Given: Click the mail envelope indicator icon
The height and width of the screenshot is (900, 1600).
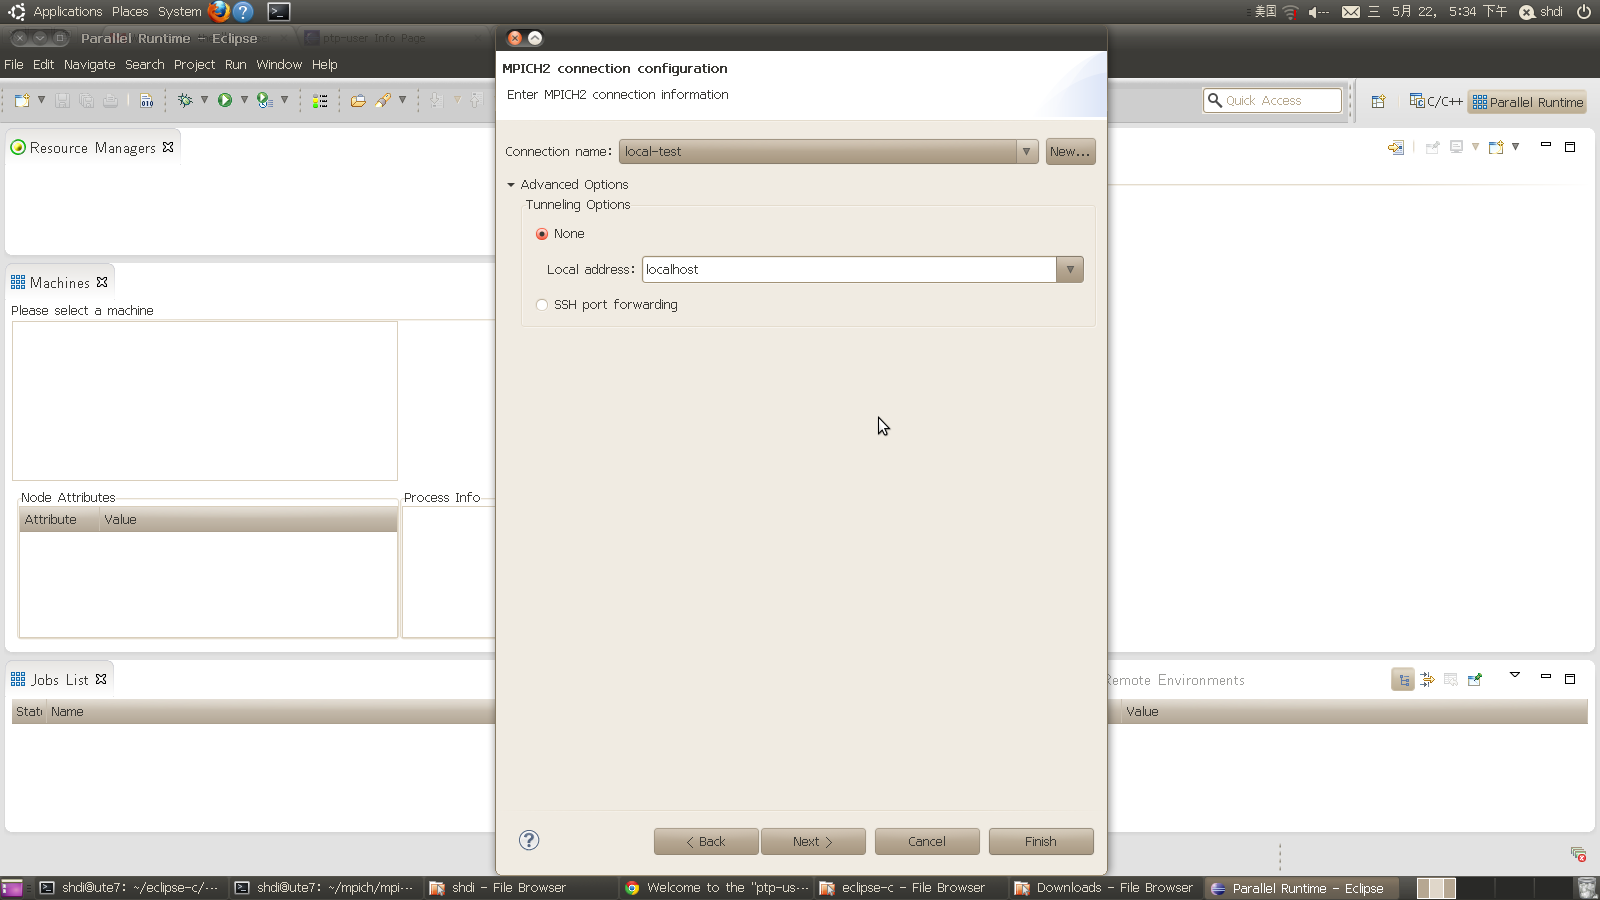Looking at the screenshot, I should pos(1351,12).
